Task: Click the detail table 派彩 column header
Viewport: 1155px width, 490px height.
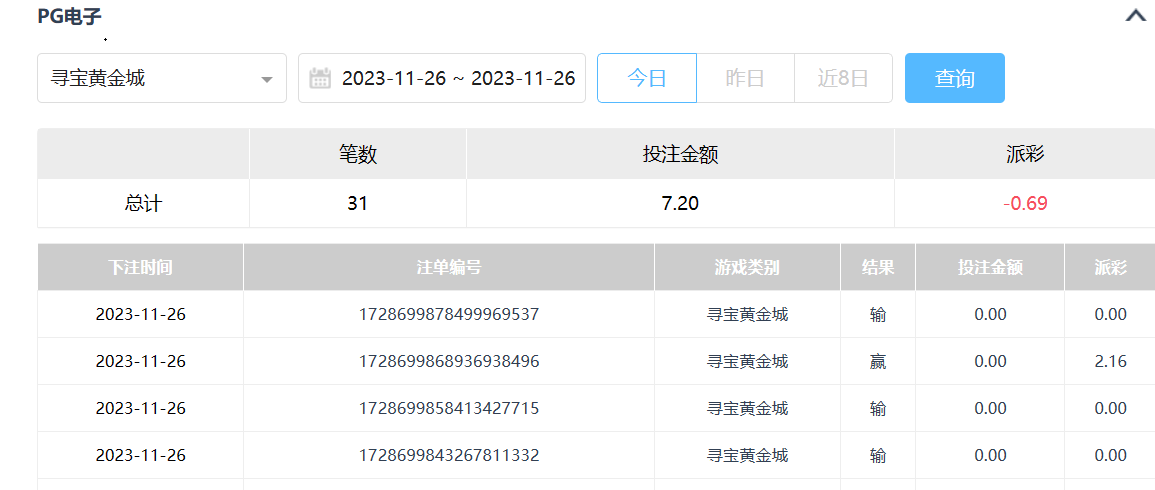Action: coord(1111,267)
